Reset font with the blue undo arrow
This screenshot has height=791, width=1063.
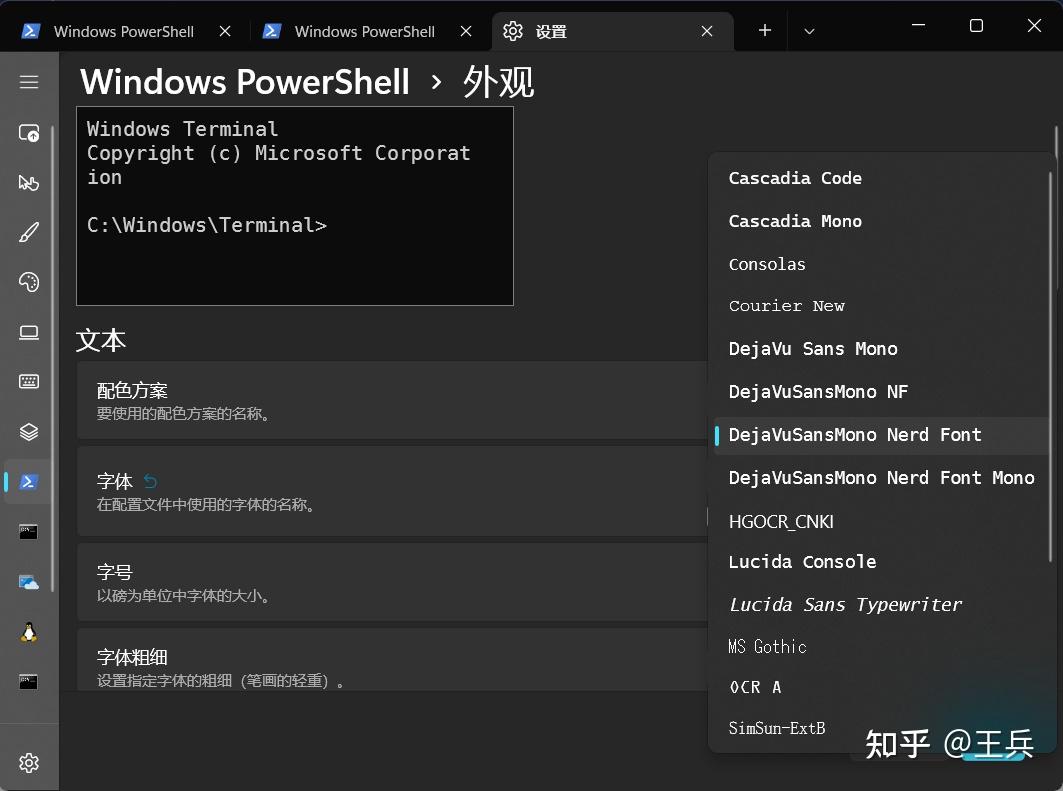coord(151,481)
